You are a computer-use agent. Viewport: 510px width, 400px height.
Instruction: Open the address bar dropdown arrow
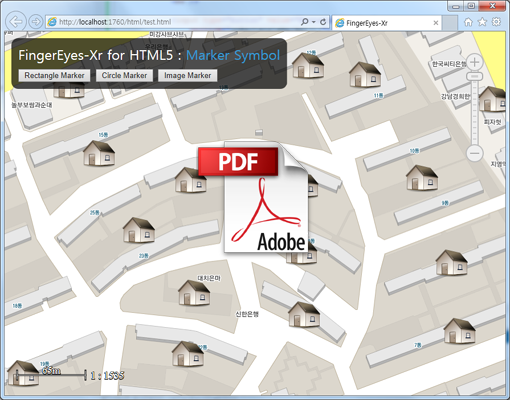314,22
